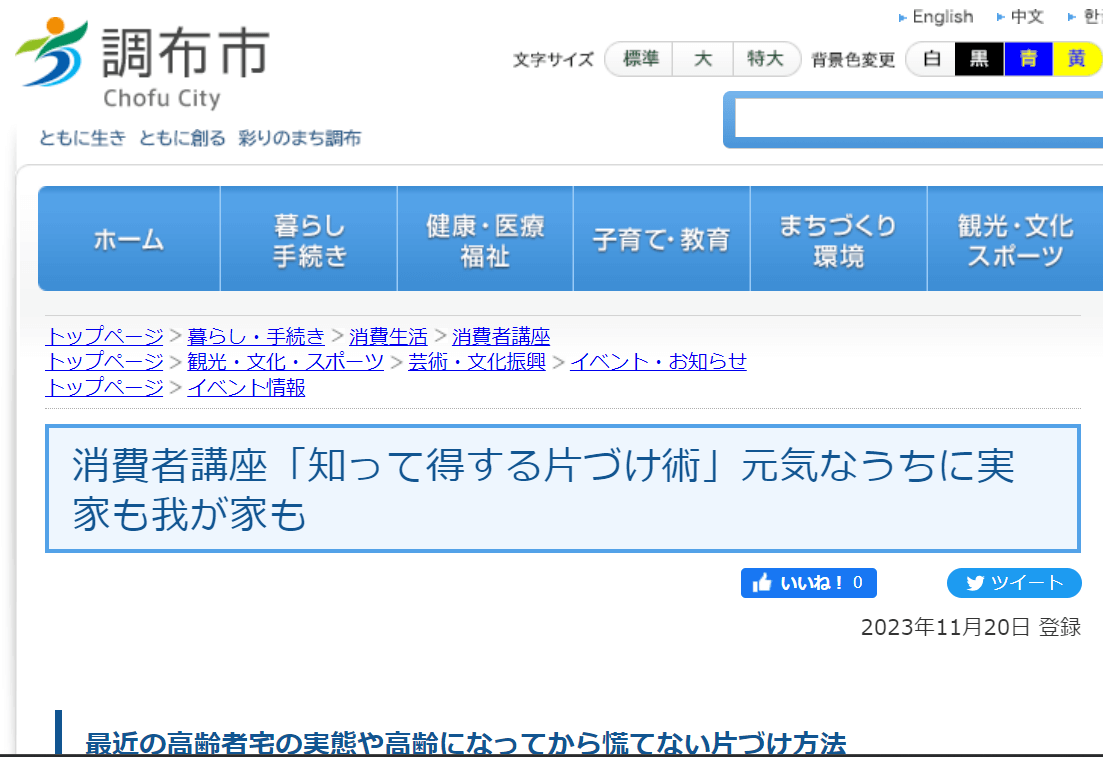
Task: Open the 暮らし 手続き menu tab
Action: pos(309,239)
